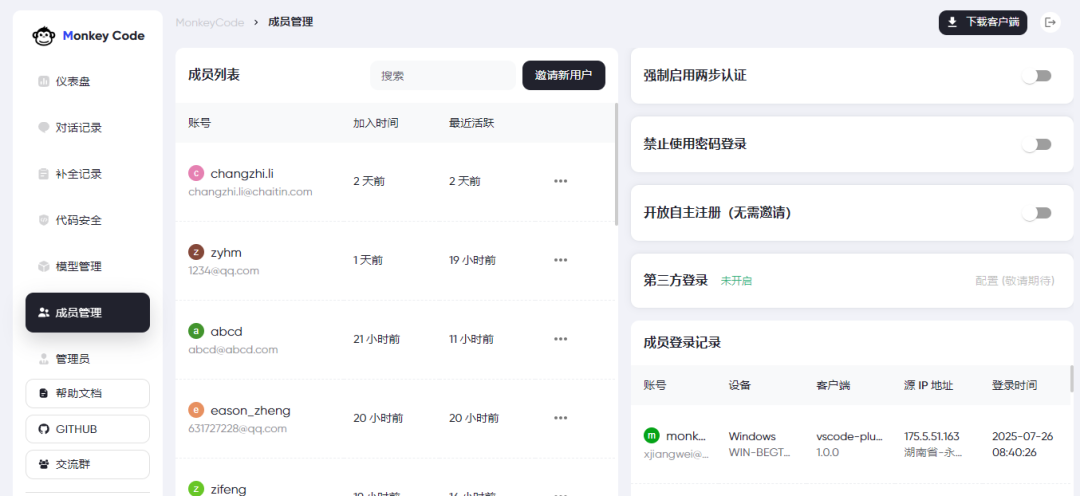Image resolution: width=1080 pixels, height=496 pixels.
Task: Open 补全记录 in the sidebar
Action: click(87, 174)
